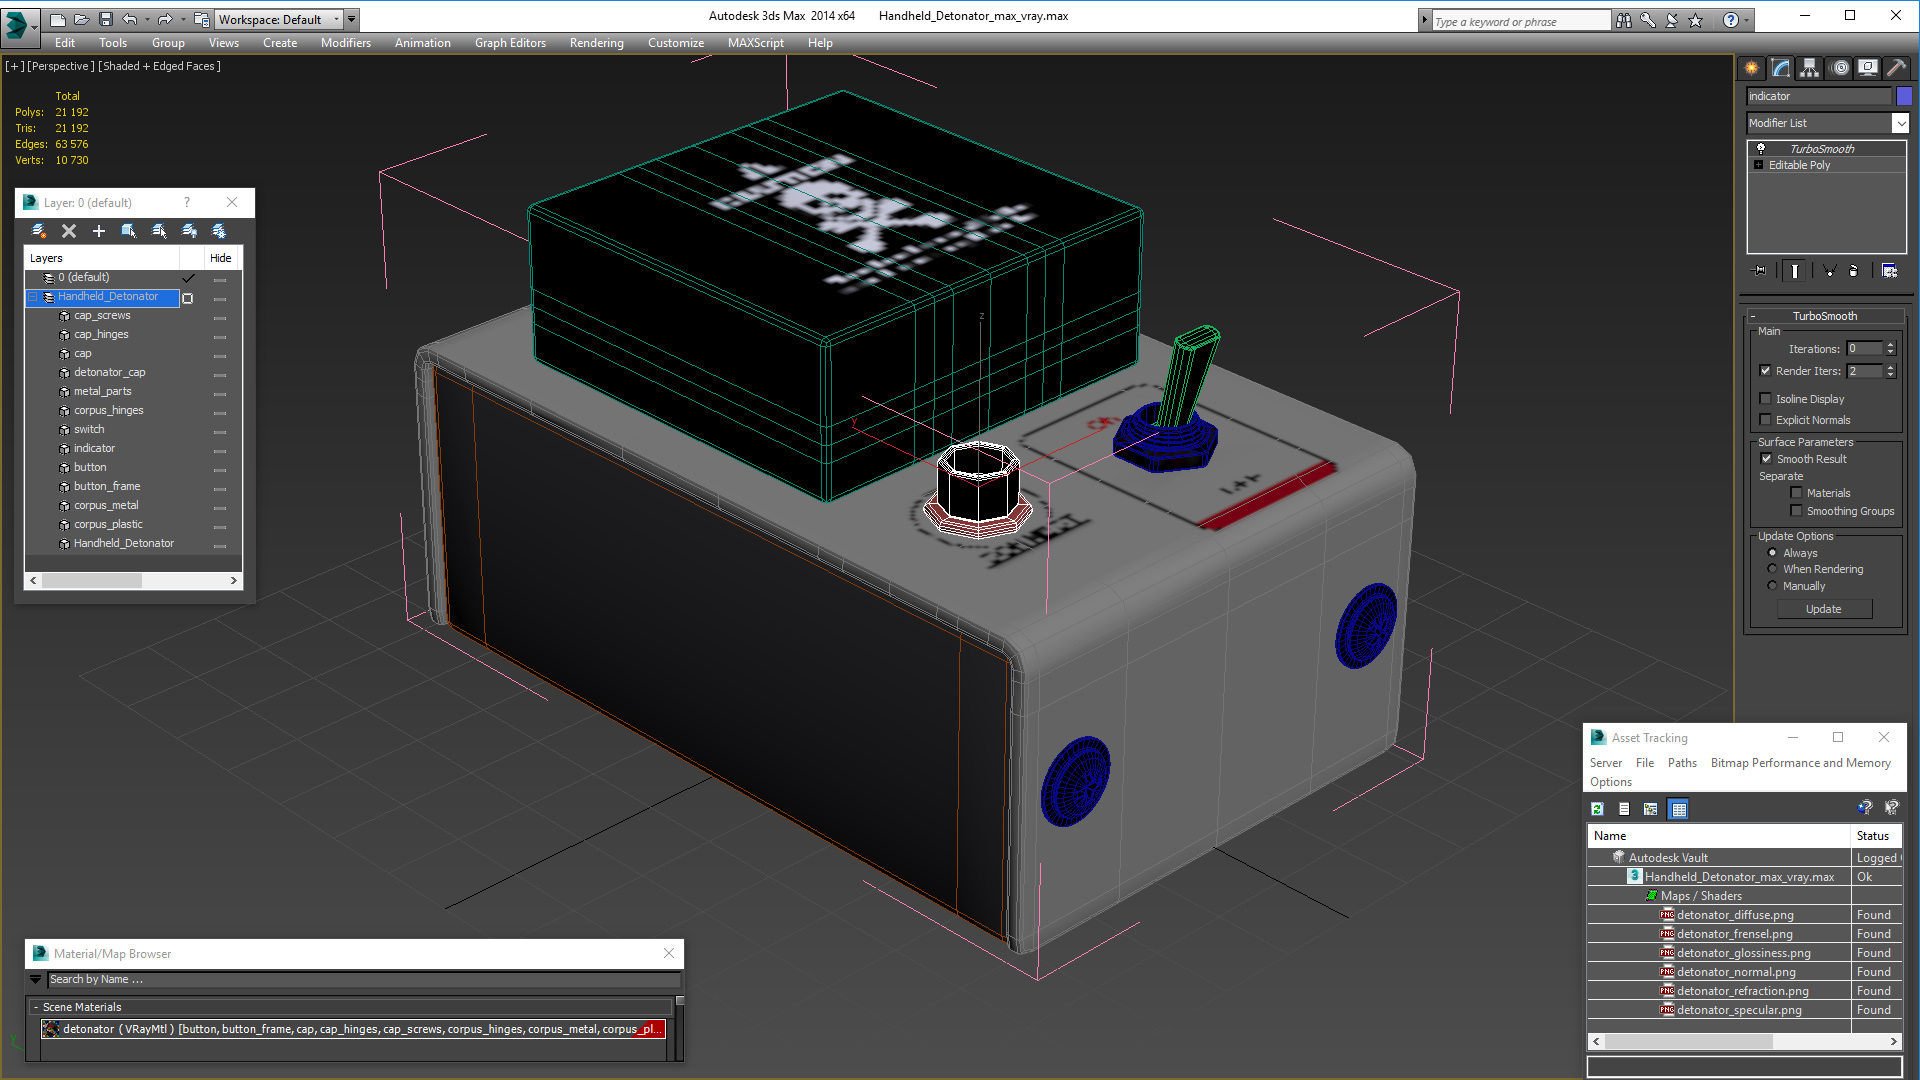Increase the Iterations spinner value
Viewport: 1920px width, 1080px height.
click(1890, 345)
